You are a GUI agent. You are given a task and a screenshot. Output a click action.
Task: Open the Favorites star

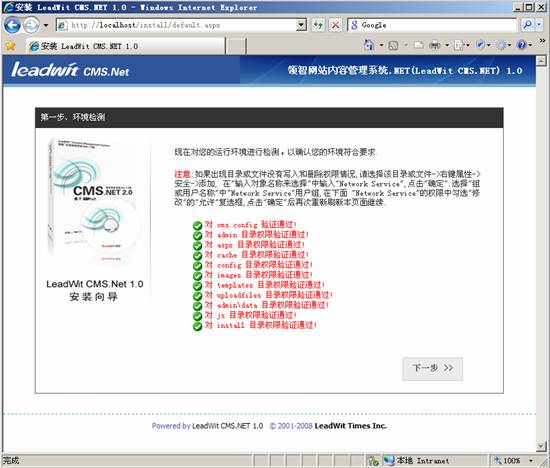11,46
